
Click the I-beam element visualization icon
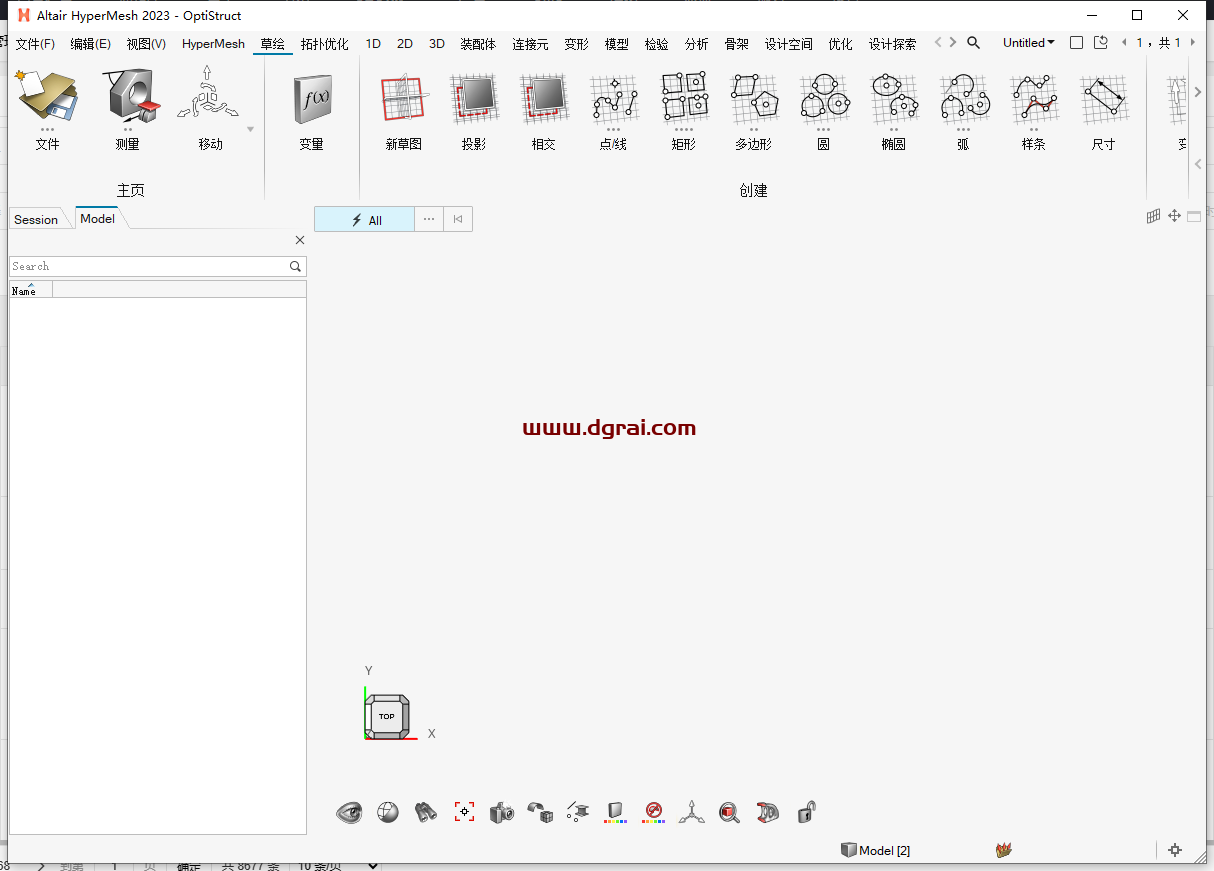tap(578, 812)
